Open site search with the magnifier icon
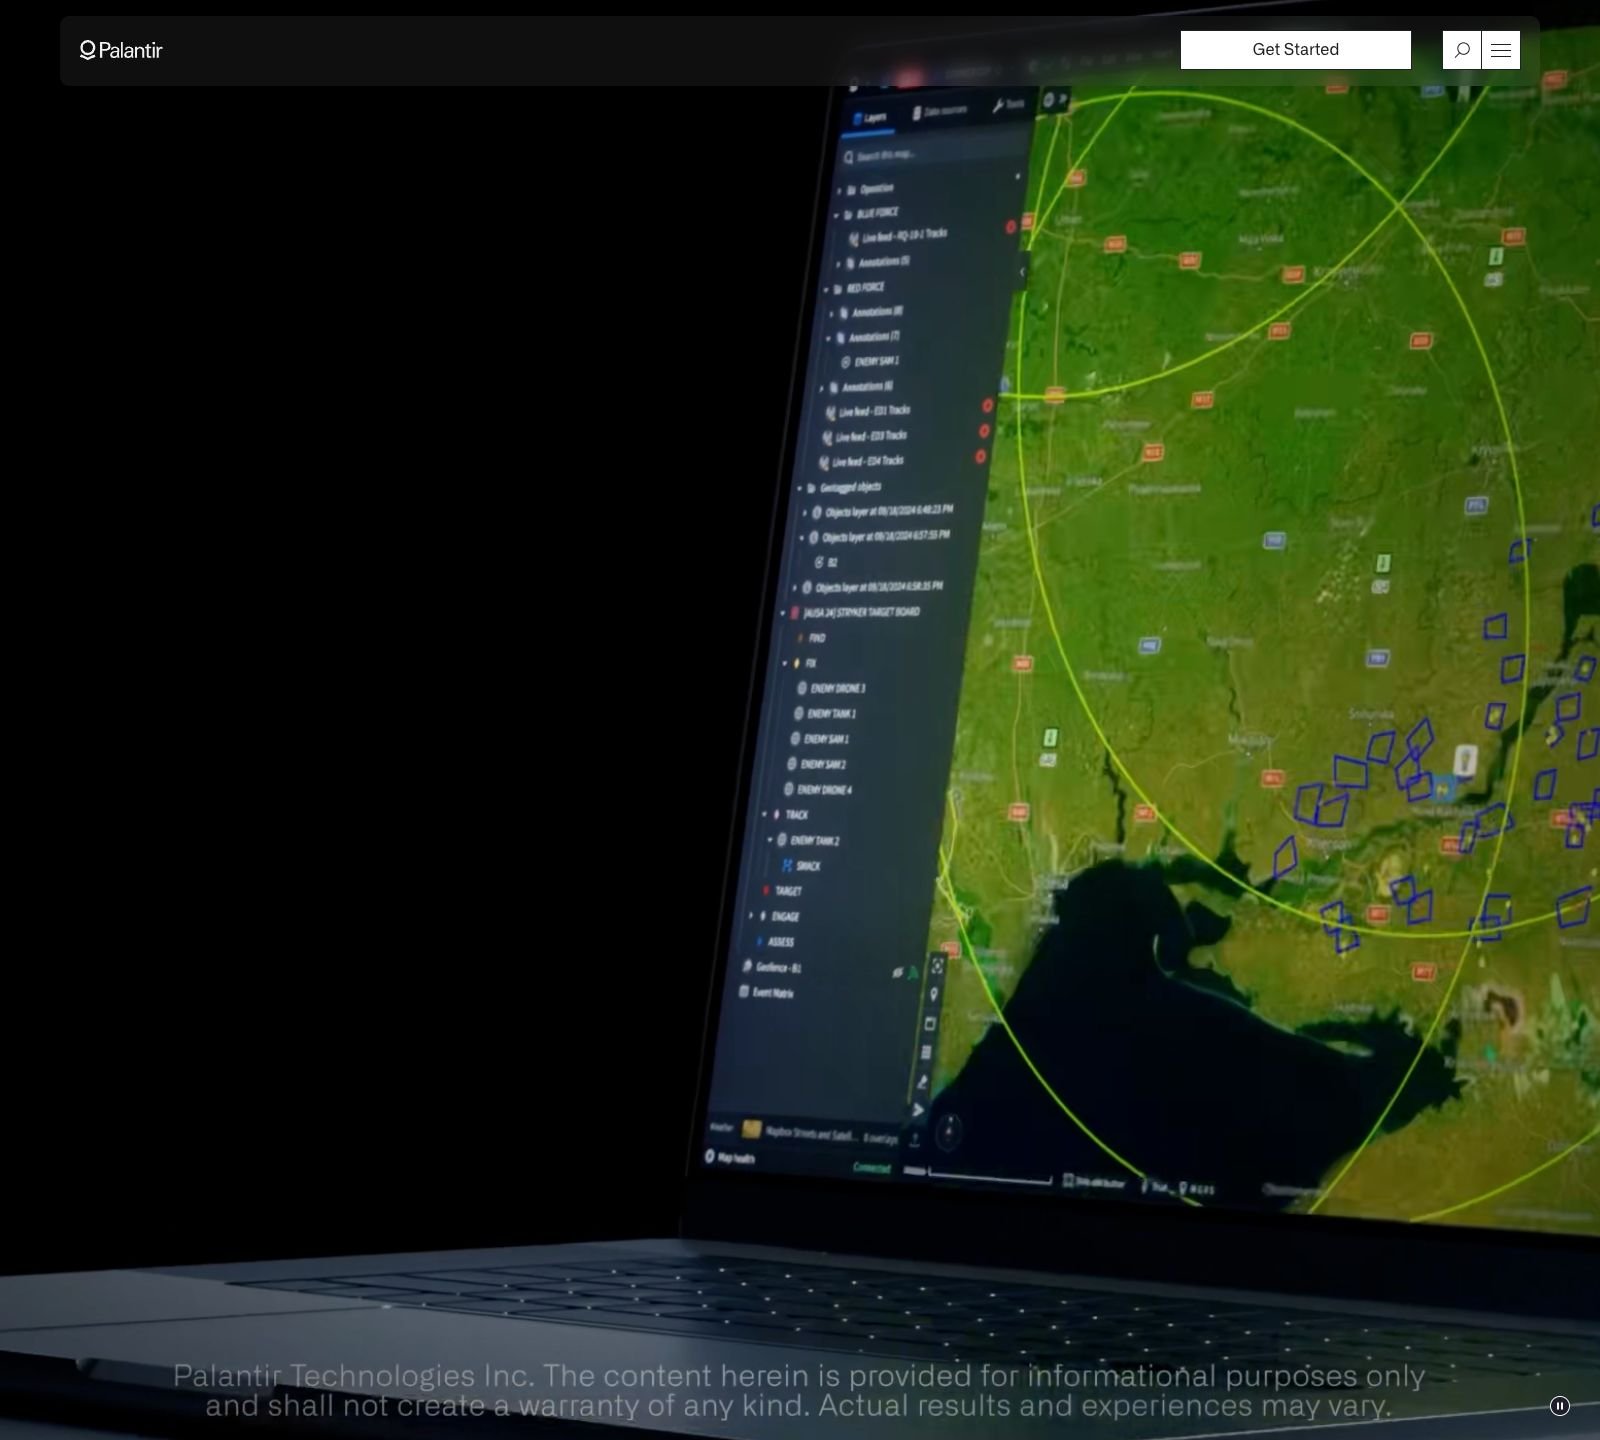 (x=1462, y=50)
